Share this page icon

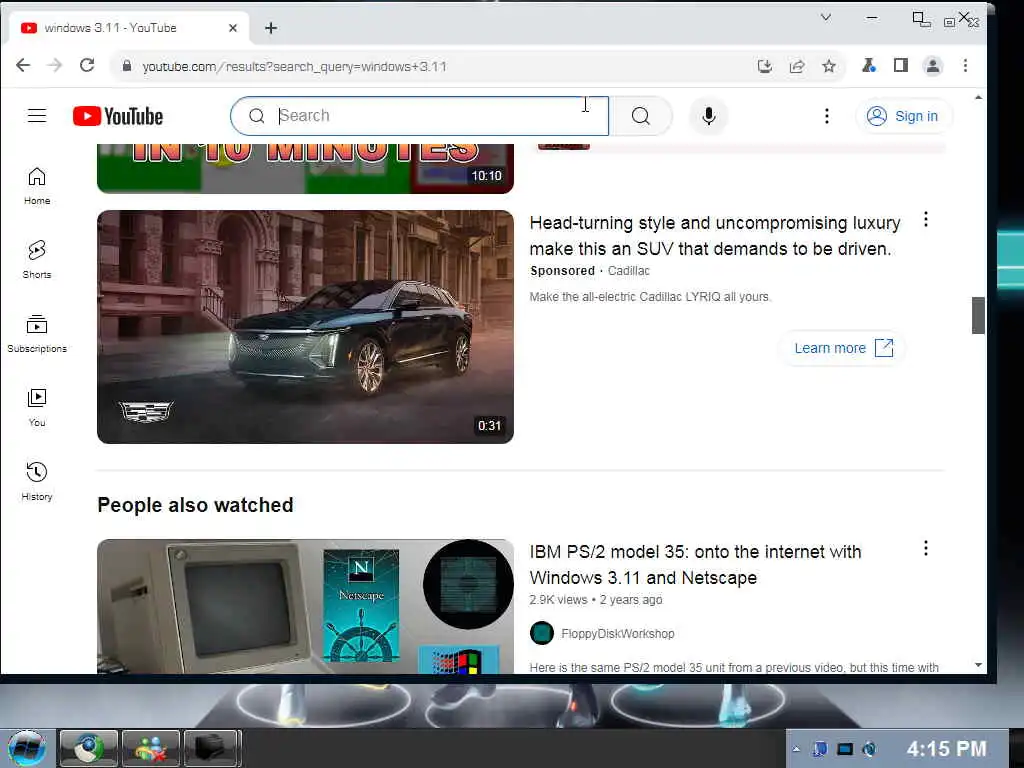click(x=797, y=66)
